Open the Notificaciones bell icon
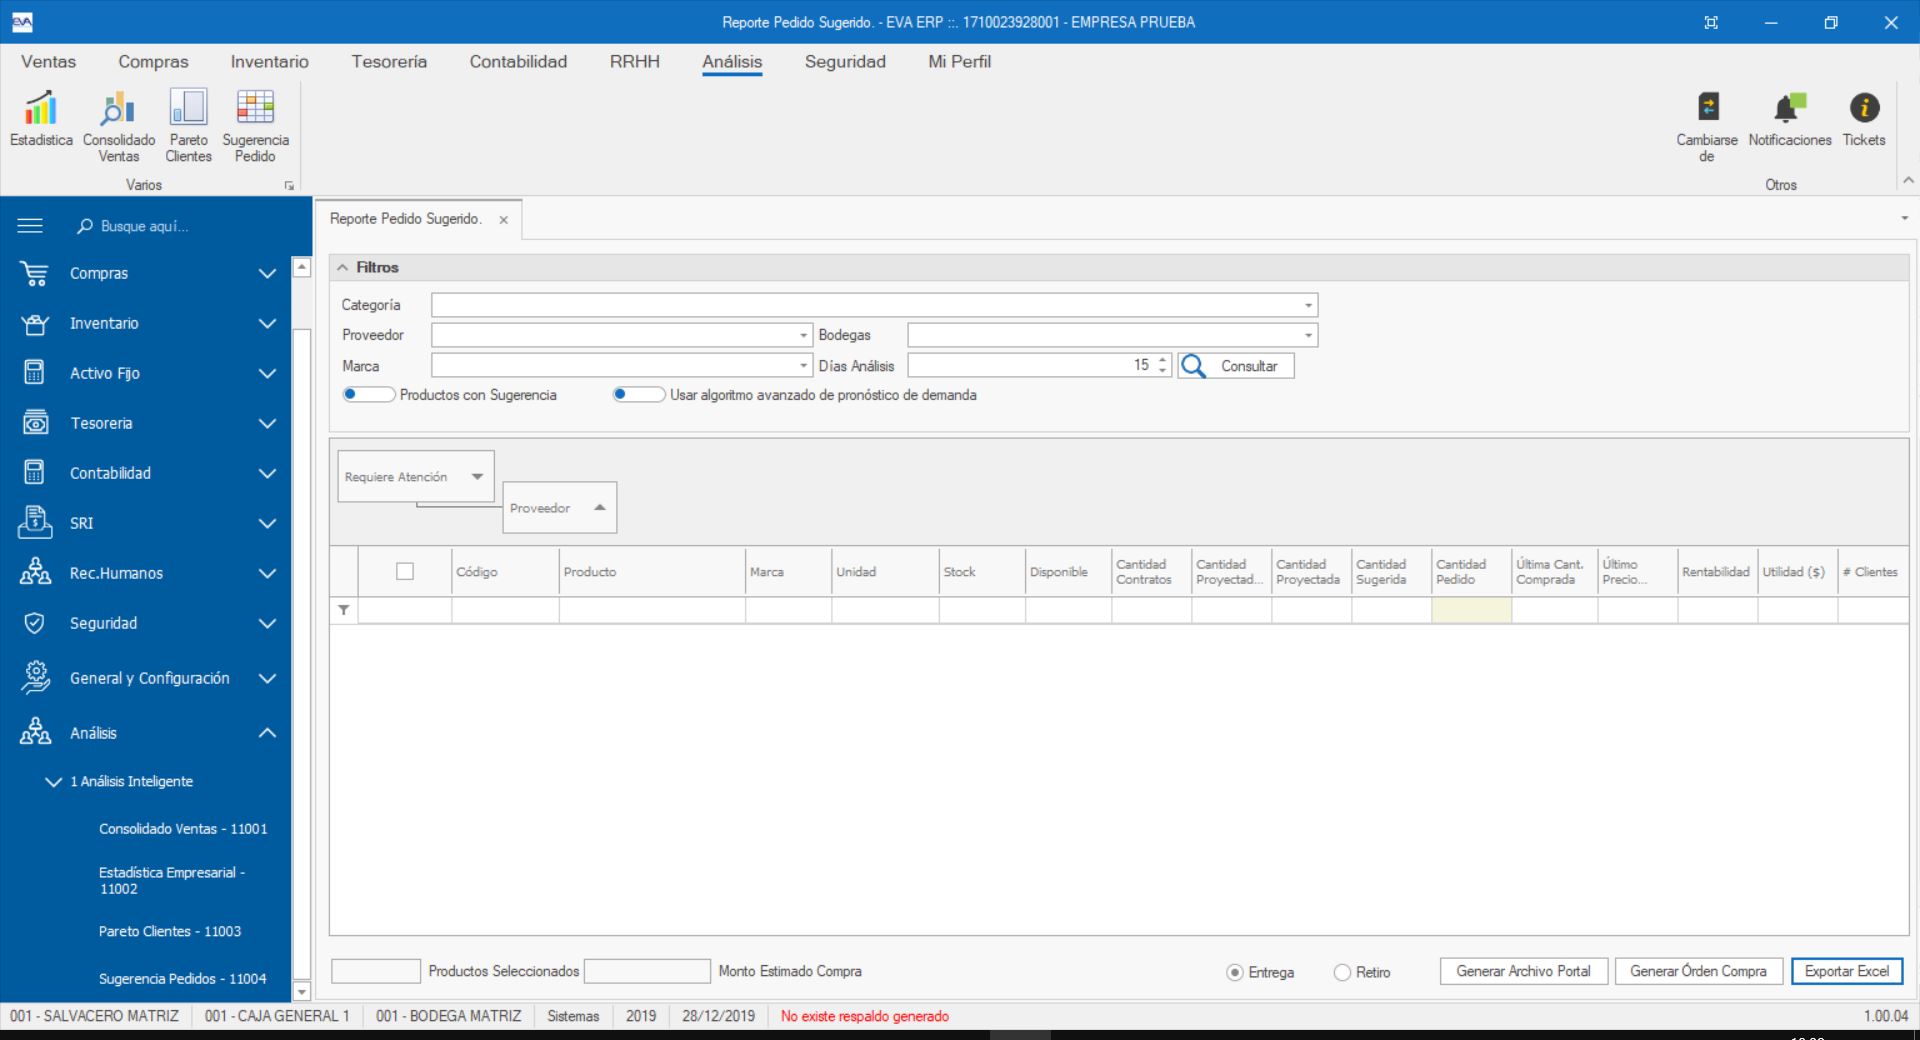This screenshot has height=1040, width=1920. (1789, 109)
